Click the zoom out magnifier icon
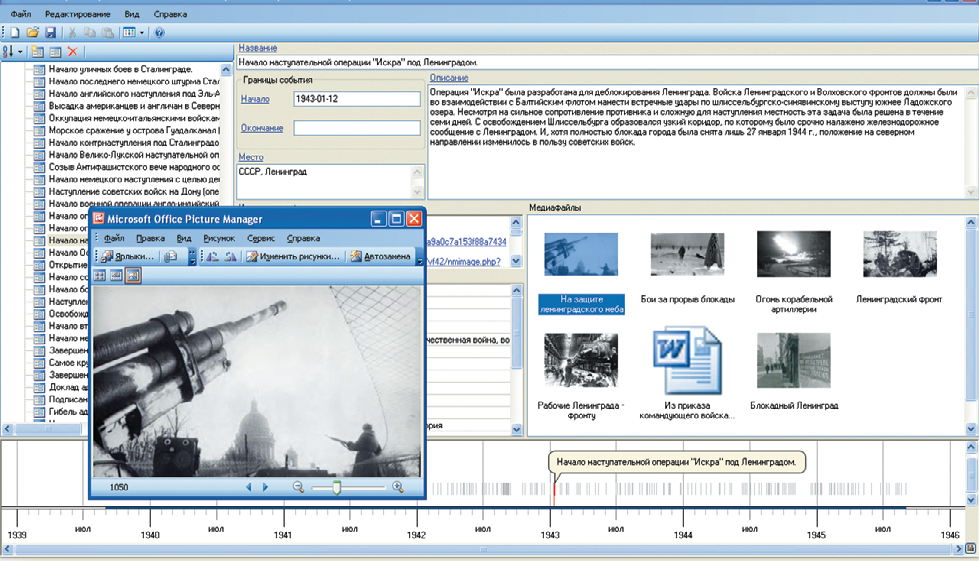 [x=298, y=487]
